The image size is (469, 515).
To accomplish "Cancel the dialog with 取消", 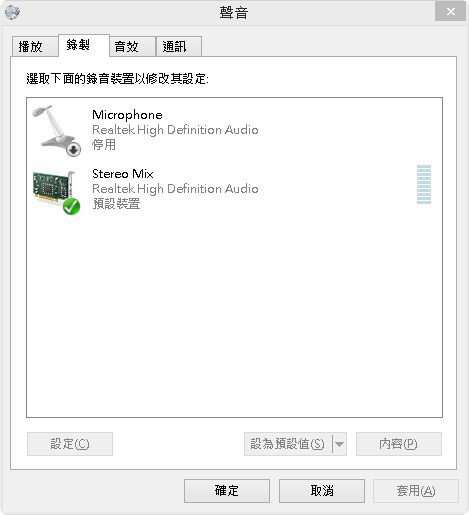I will 322,491.
